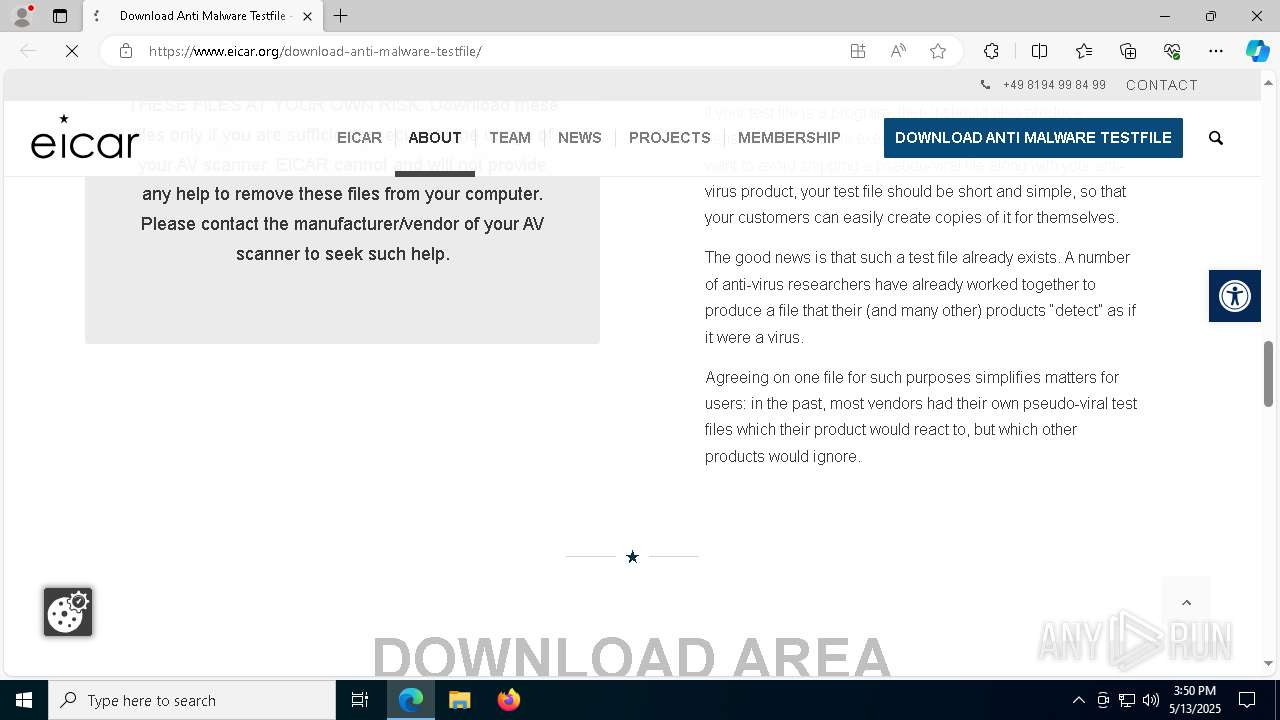
Task: Open Task View
Action: pyautogui.click(x=360, y=700)
